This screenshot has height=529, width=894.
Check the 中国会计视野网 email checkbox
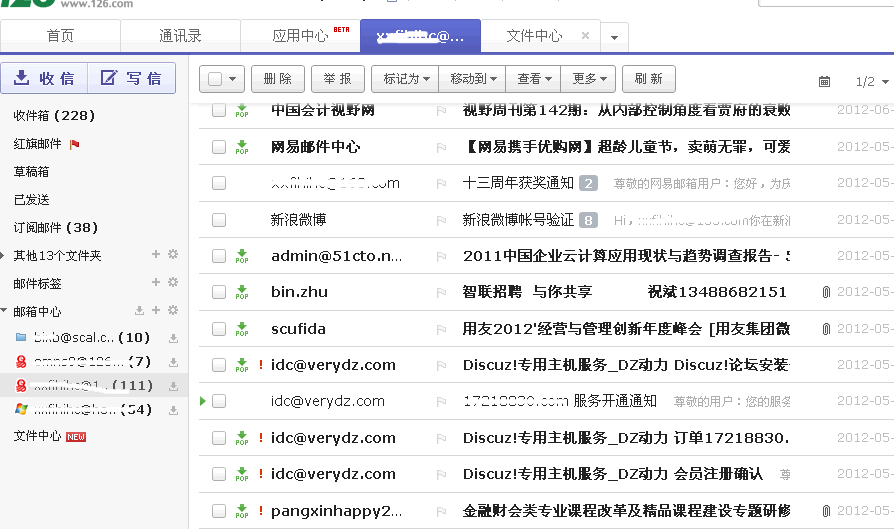click(x=219, y=110)
